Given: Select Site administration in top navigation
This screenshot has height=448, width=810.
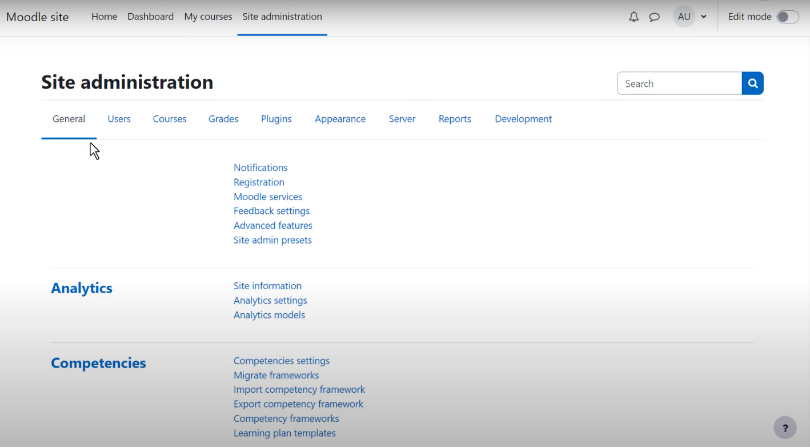Looking at the screenshot, I should 282,17.
